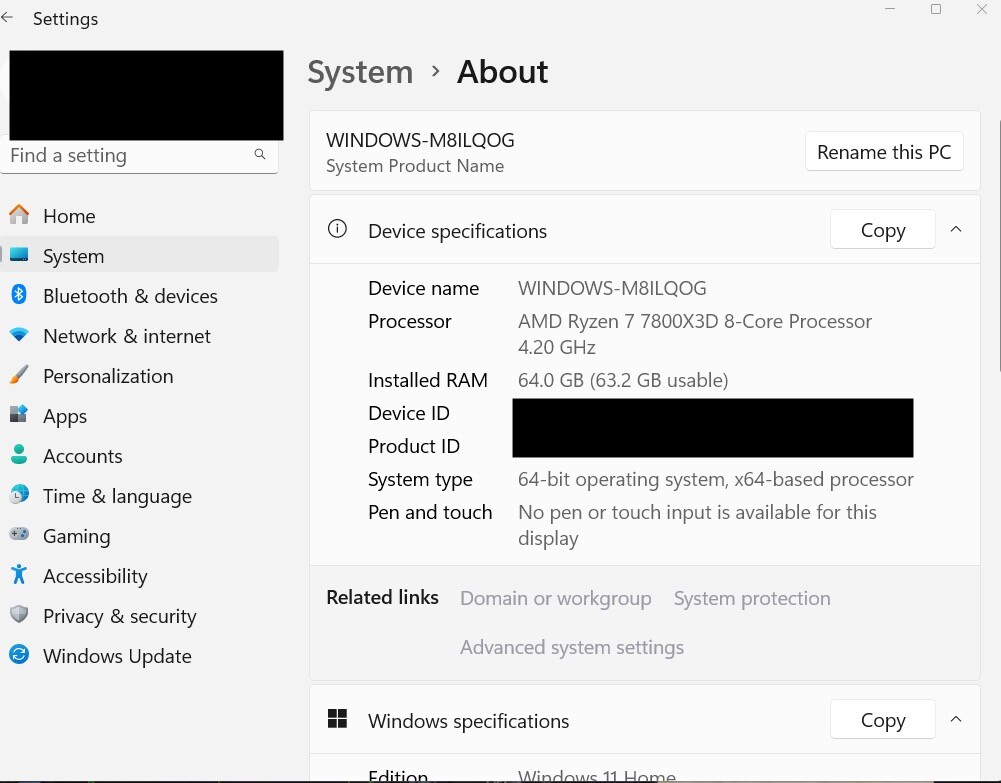Click the Apps icon in sidebar
1001x783 pixels.
(x=19, y=415)
